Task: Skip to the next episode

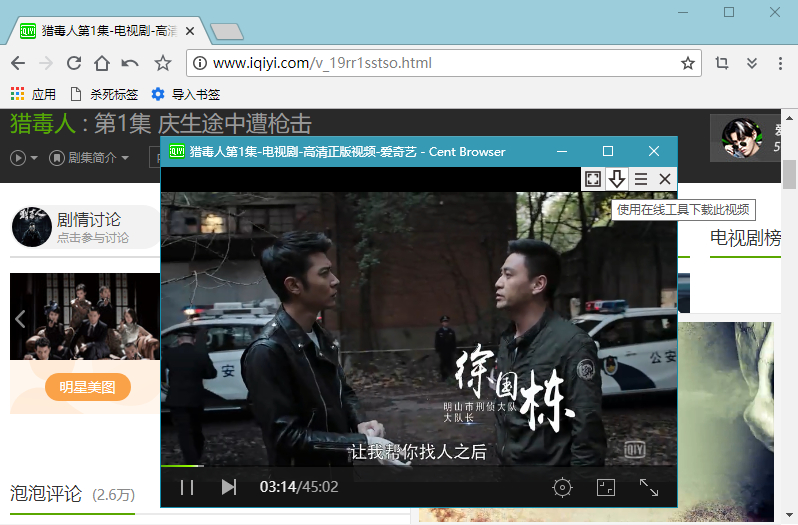Action: tap(229, 487)
